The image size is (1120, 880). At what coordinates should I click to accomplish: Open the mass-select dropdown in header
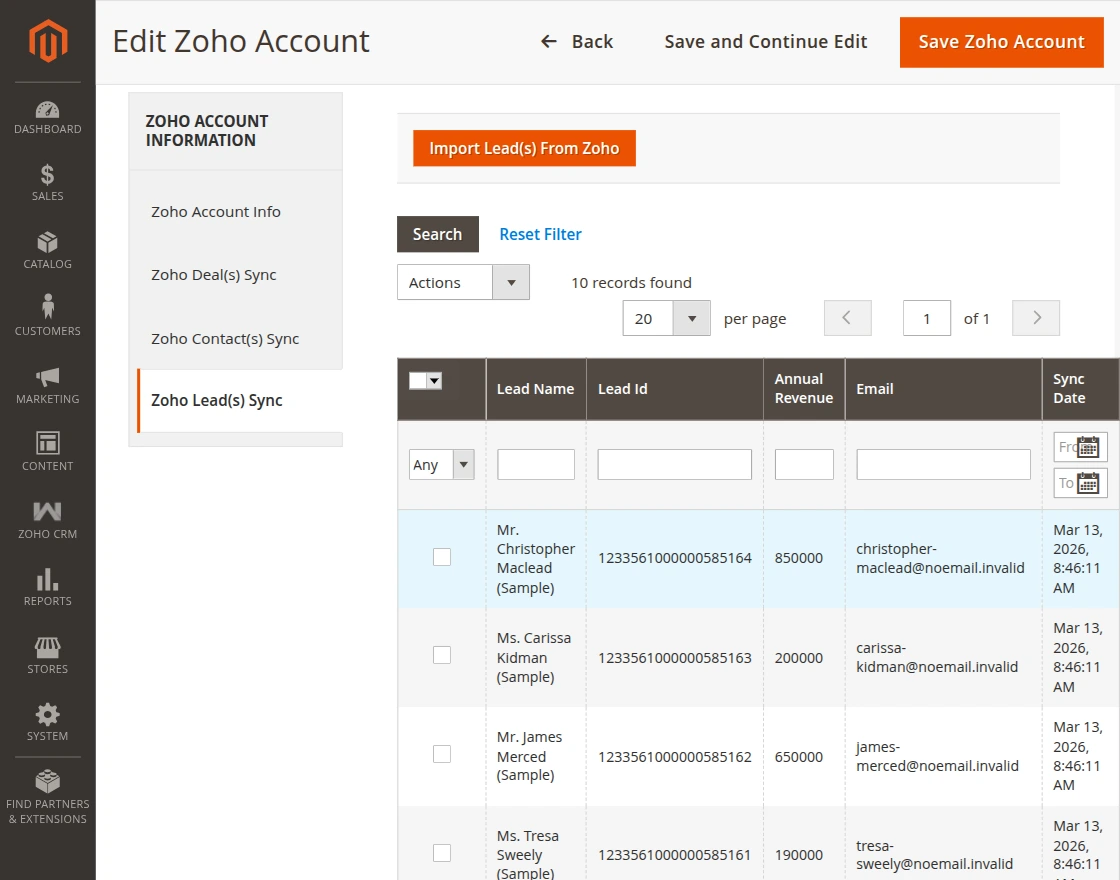click(x=426, y=381)
